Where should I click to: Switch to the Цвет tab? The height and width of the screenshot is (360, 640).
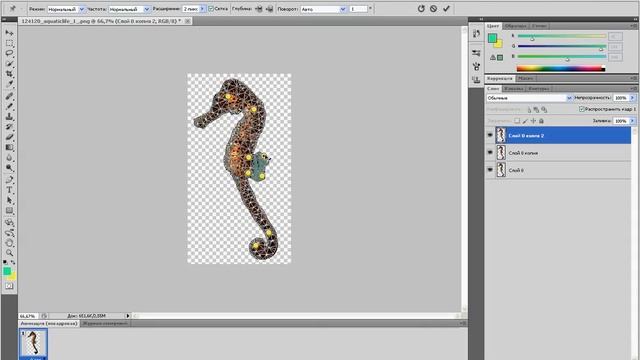(493, 26)
